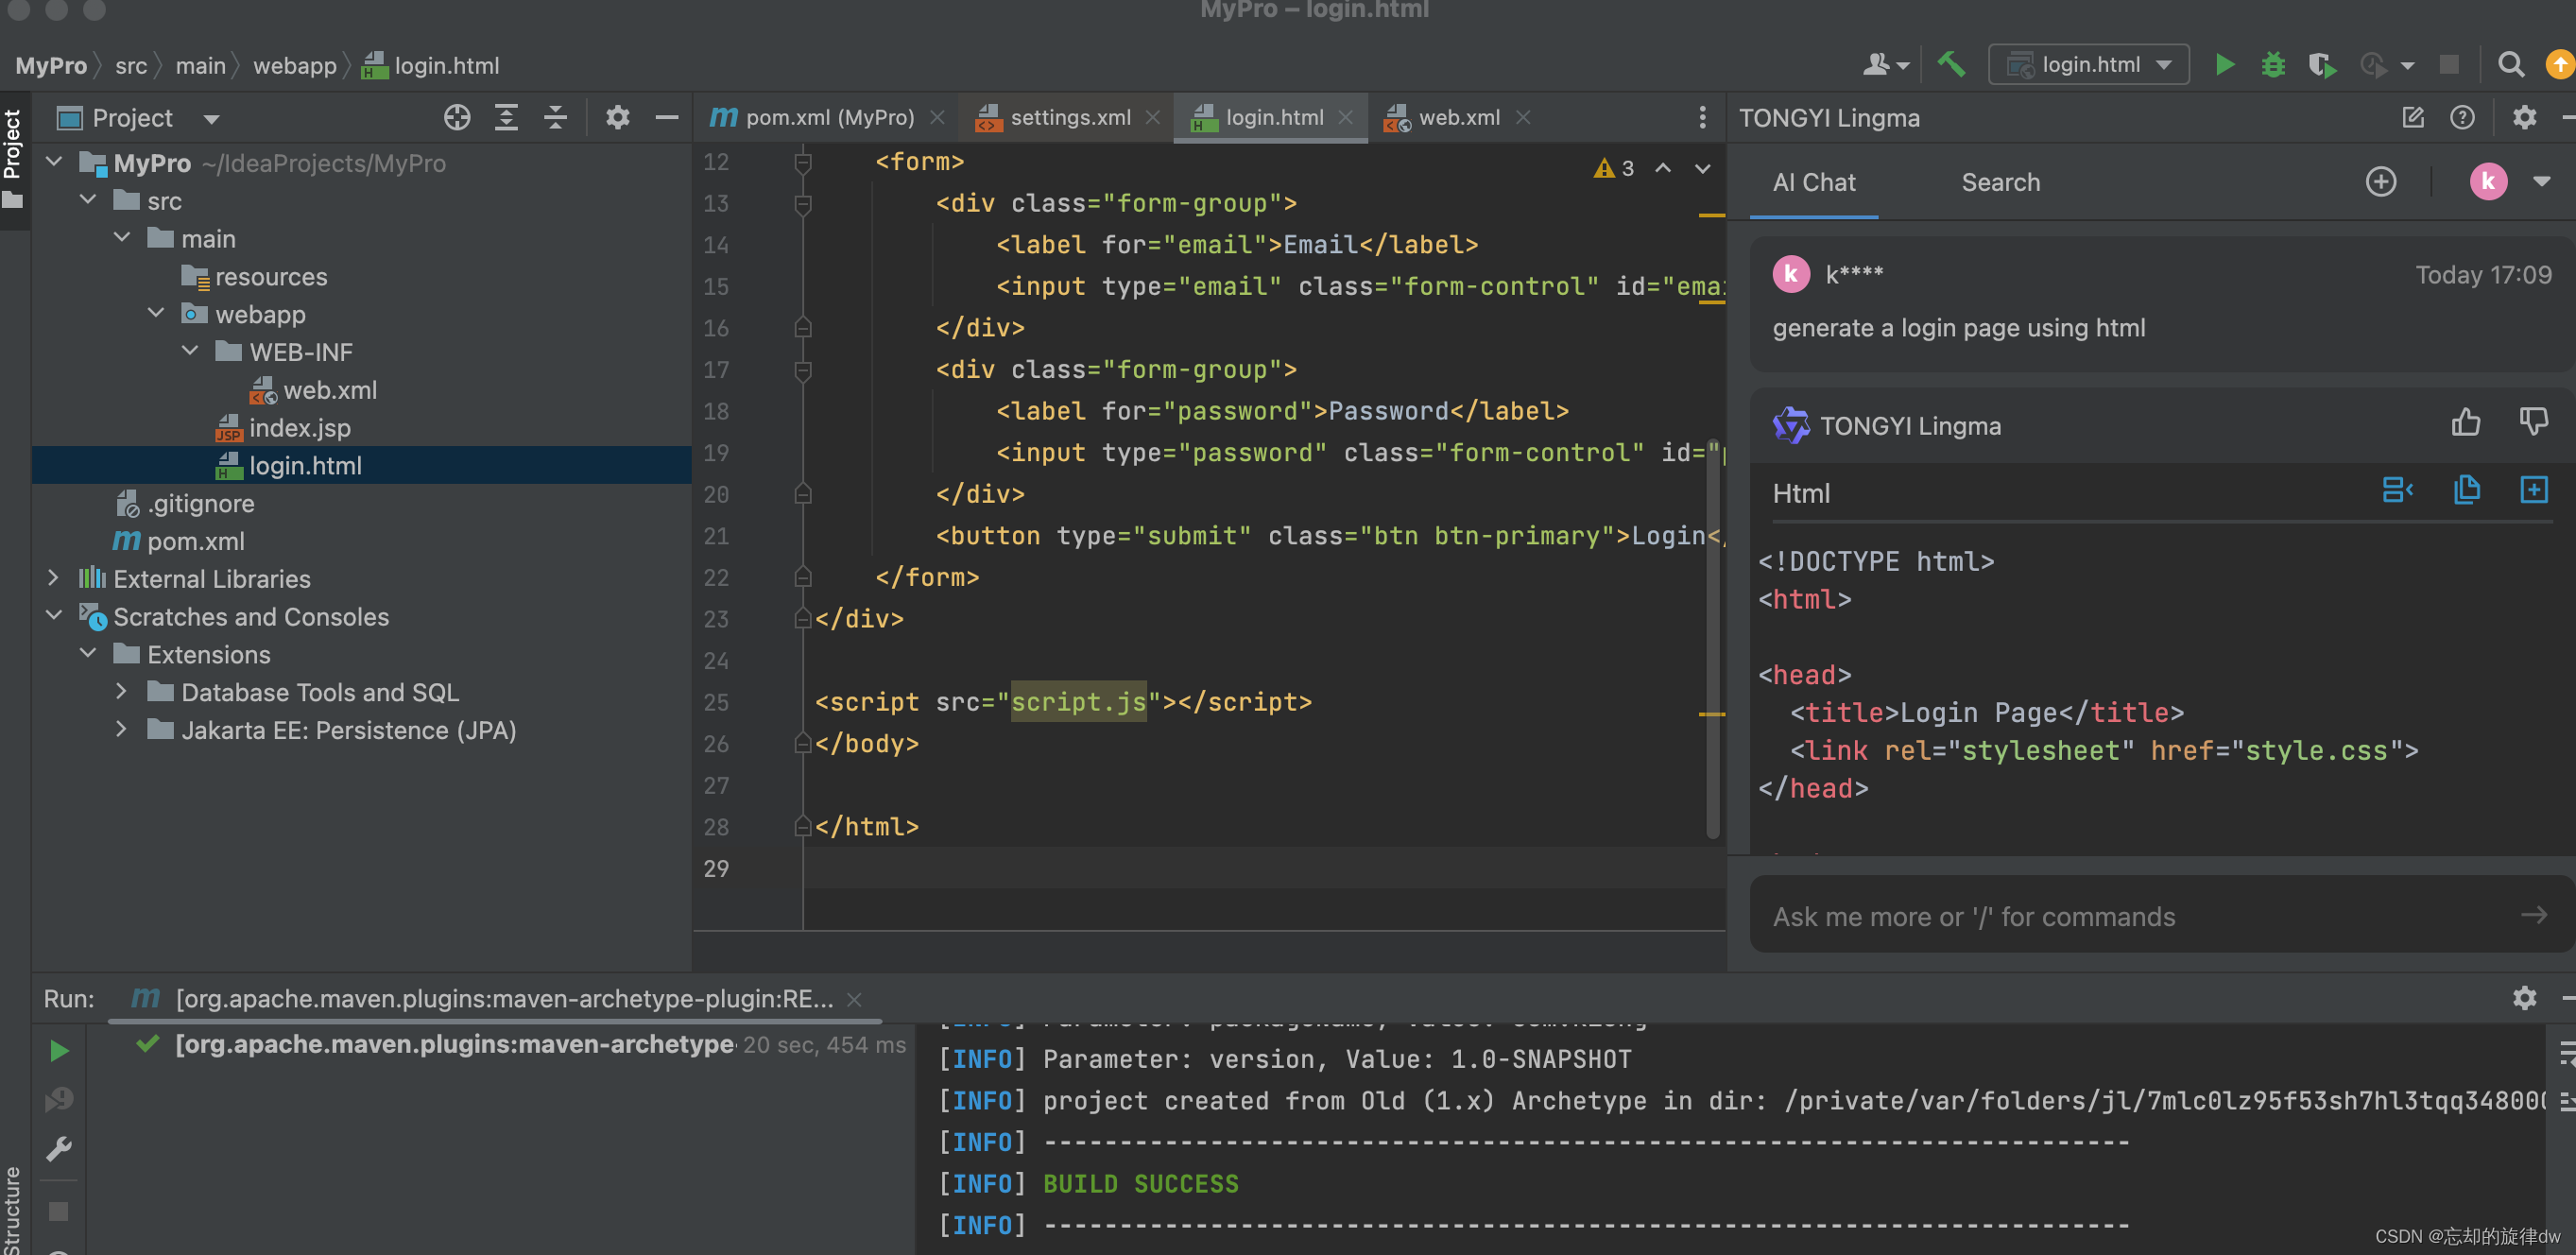Select opened file crosshair icon in Project panel
2576x1255 pixels.
(457, 118)
